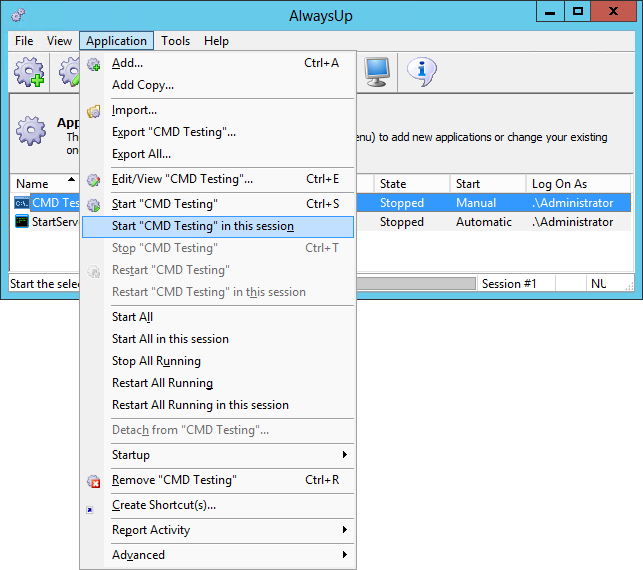The height and width of the screenshot is (570, 643).
Task: Select Import... in the menu
Action: pyautogui.click(x=218, y=110)
